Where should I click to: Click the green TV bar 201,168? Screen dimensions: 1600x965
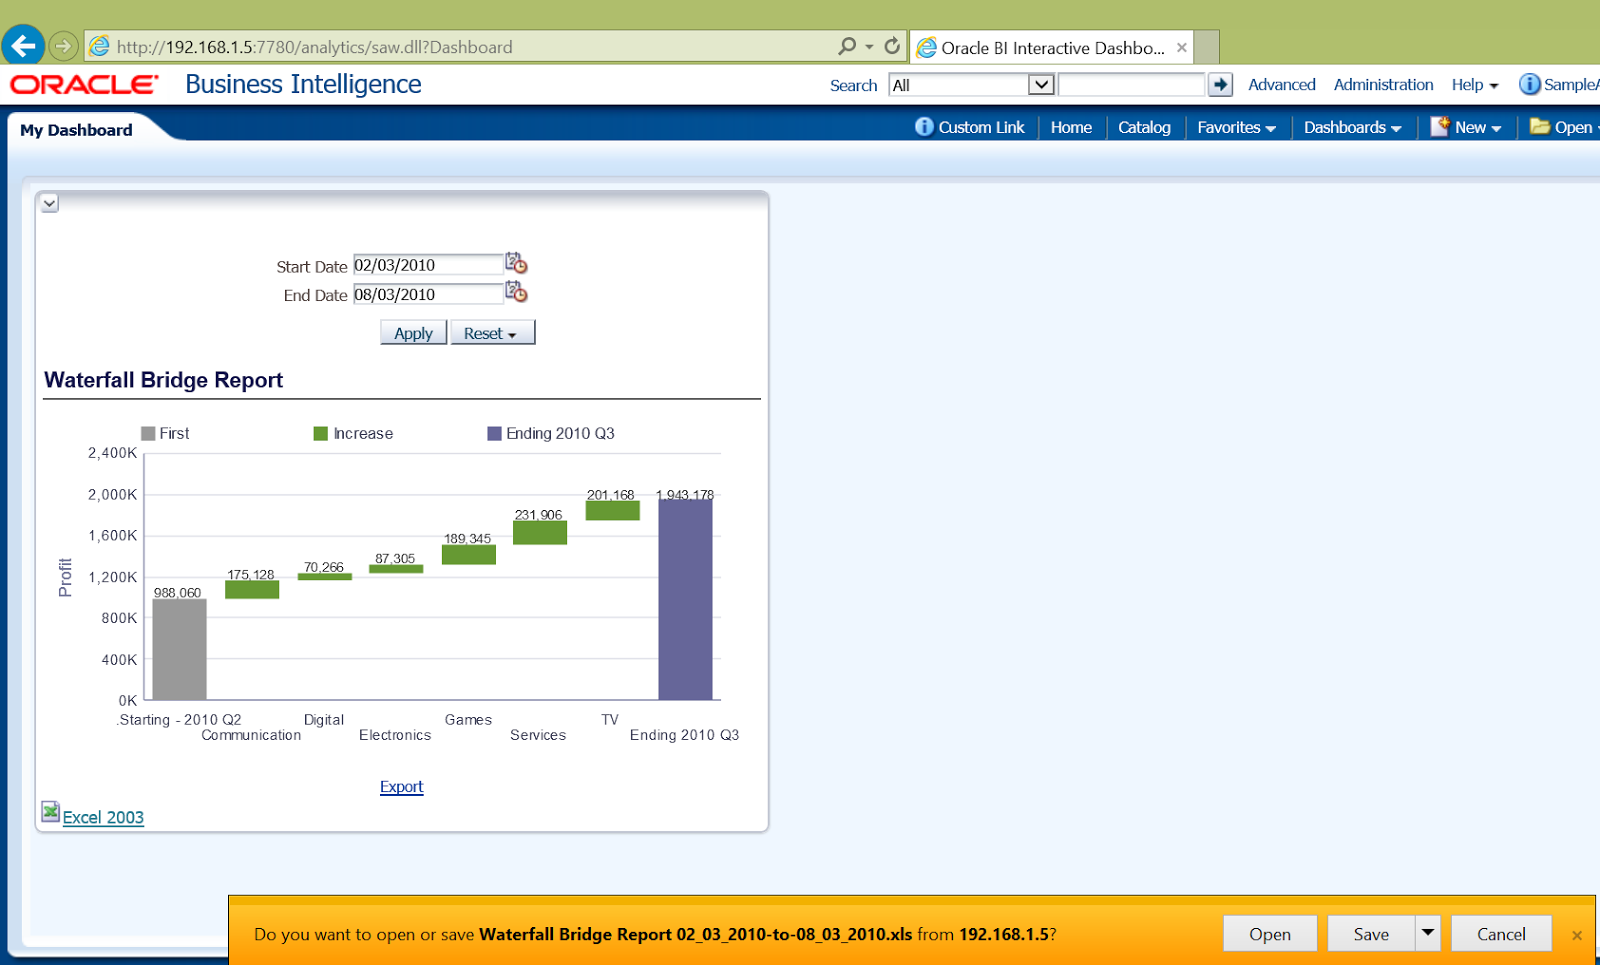click(612, 511)
